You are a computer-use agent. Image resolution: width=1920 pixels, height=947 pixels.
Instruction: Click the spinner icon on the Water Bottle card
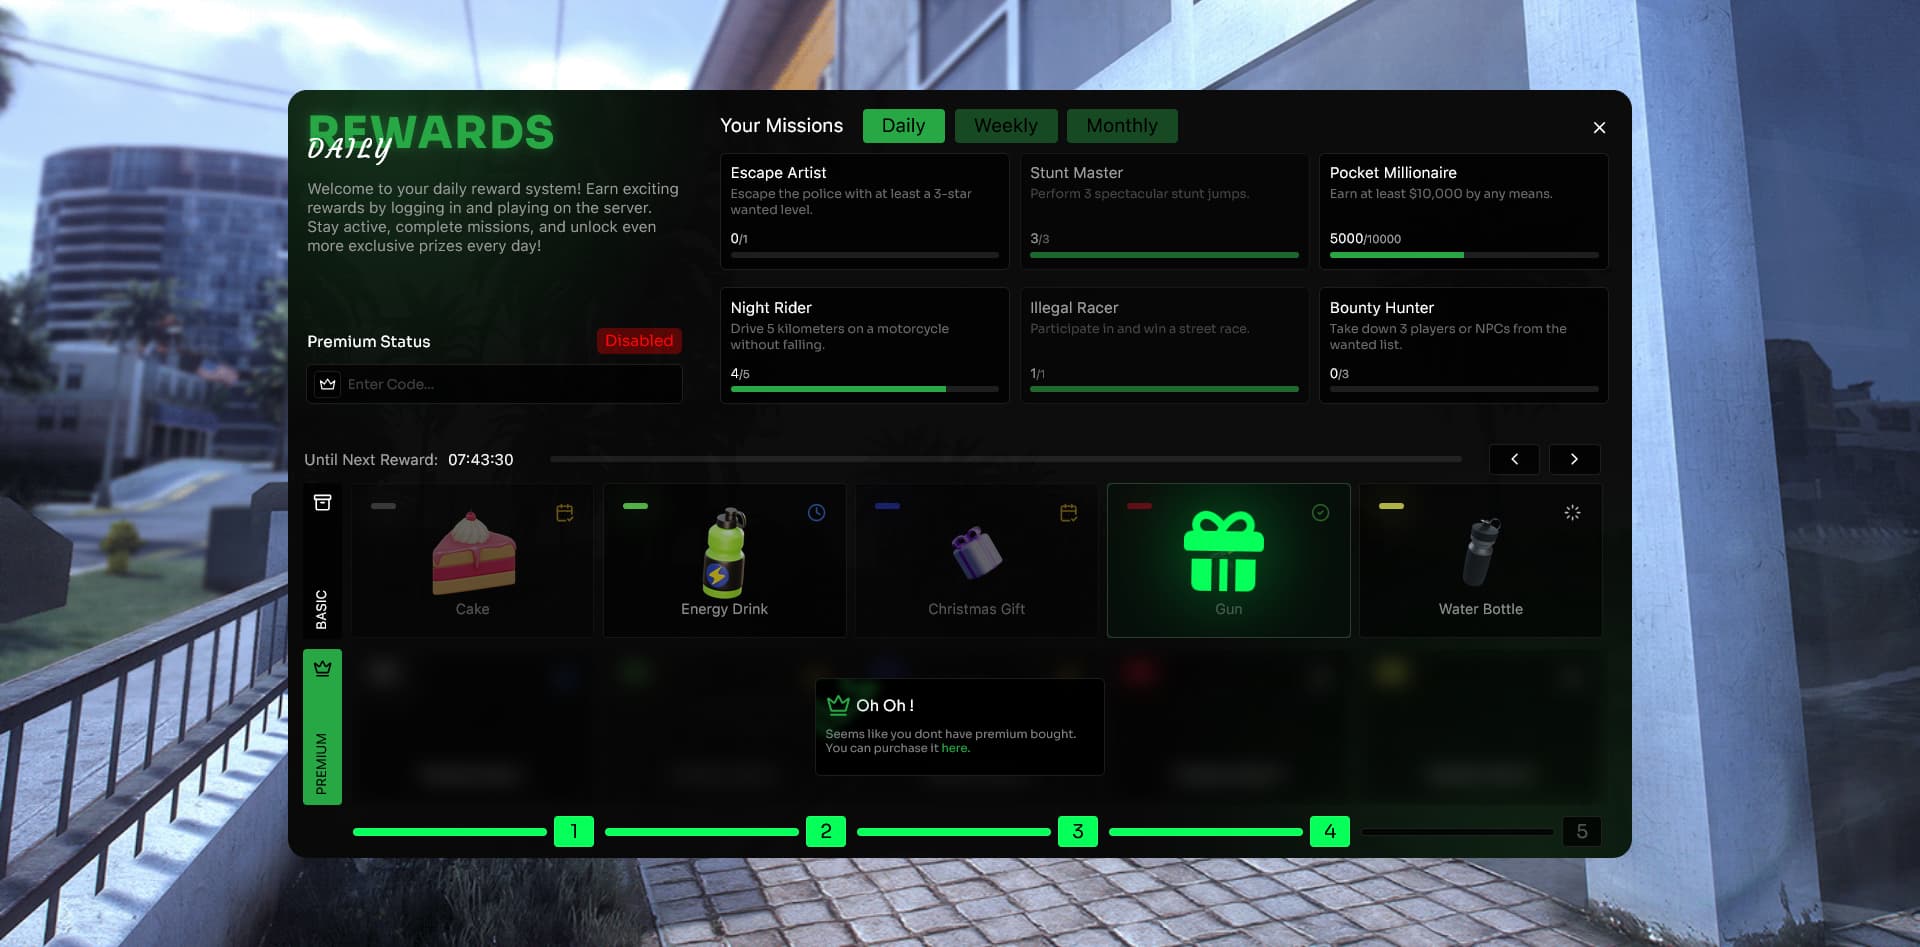click(1573, 512)
